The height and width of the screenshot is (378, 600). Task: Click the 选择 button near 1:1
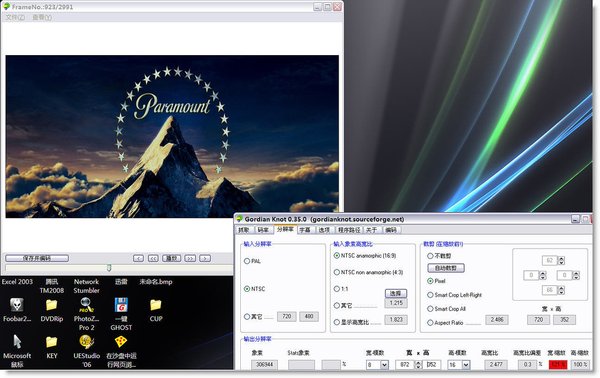[x=396, y=293]
